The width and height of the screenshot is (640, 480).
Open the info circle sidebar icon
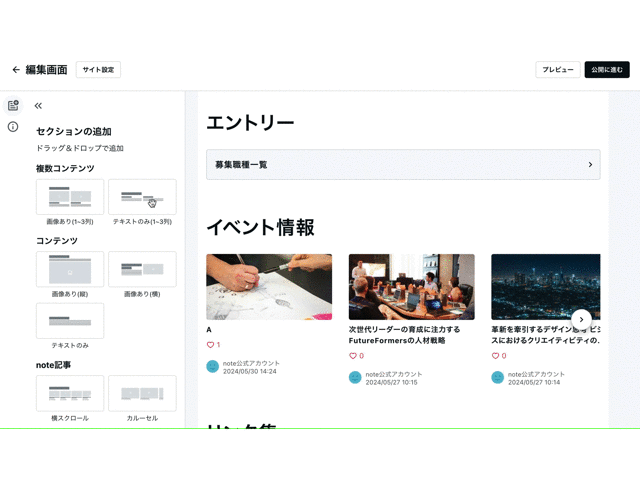click(13, 127)
